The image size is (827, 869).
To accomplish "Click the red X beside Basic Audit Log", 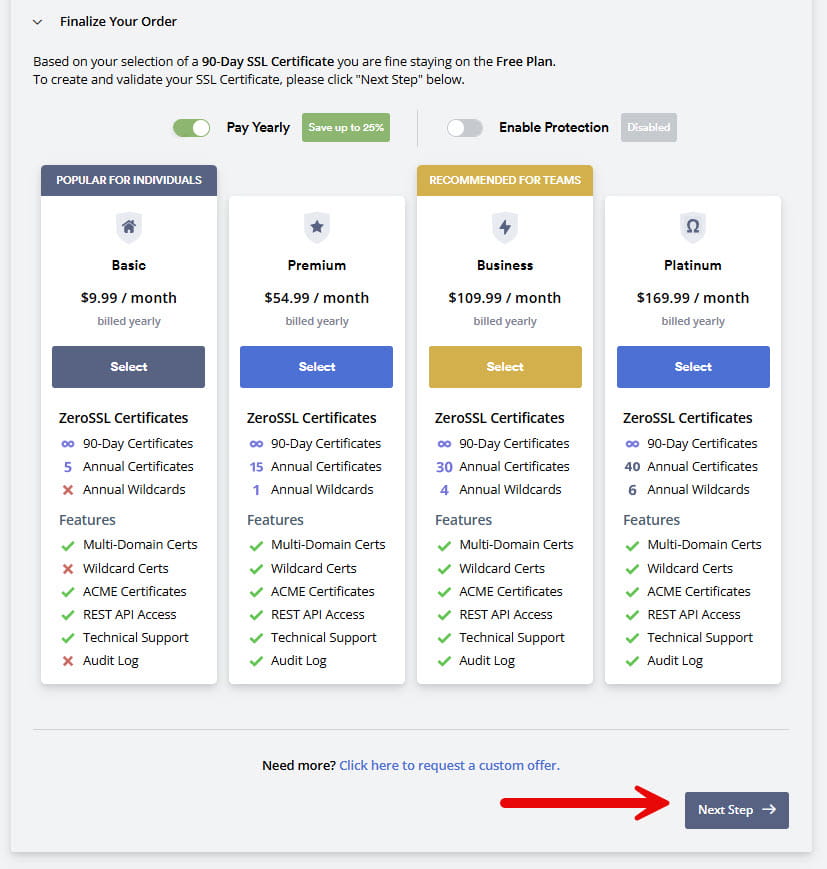I will point(68,661).
